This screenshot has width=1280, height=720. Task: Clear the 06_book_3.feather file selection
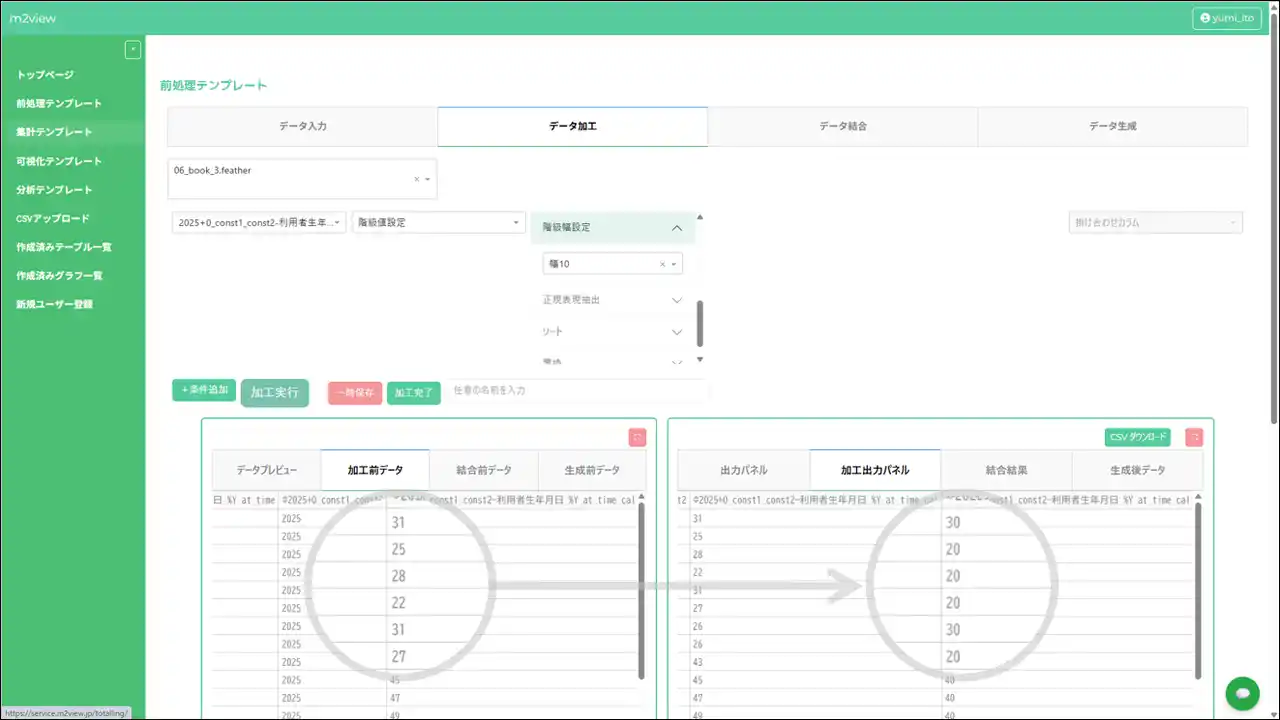(x=416, y=179)
